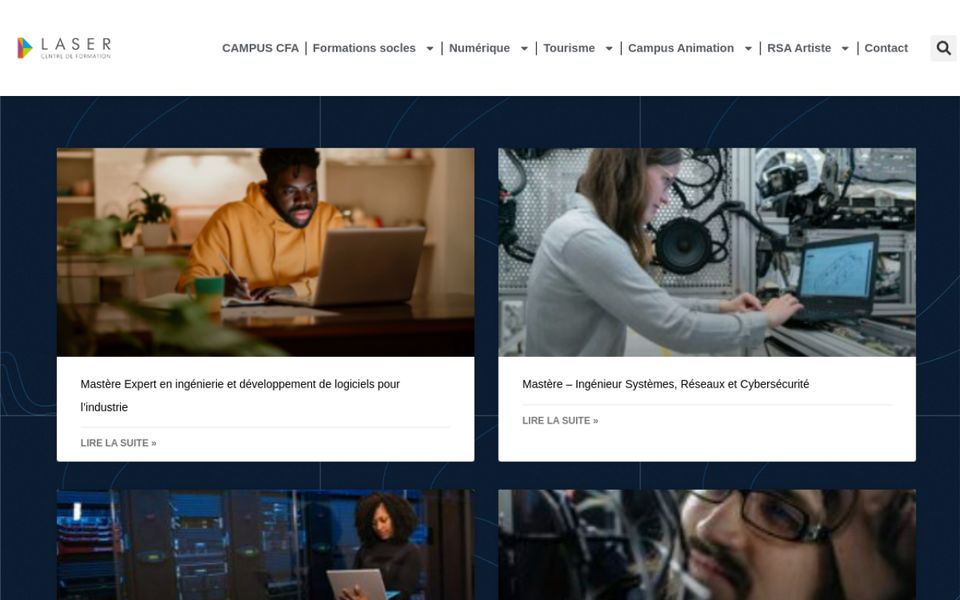Open the server room woman with tablet thumbnail
Image resolution: width=960 pixels, height=600 pixels.
(266, 545)
